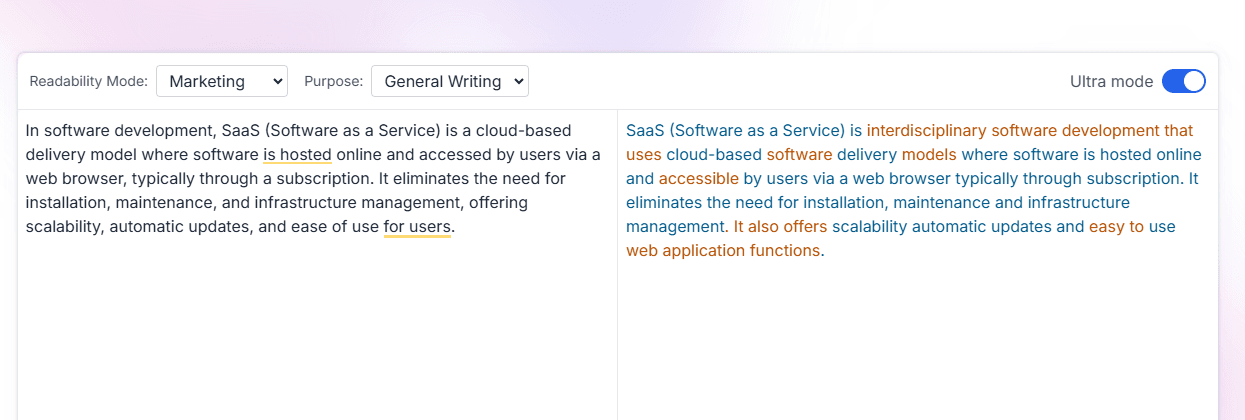Click the underlined phrase "is hosted"
This screenshot has width=1245, height=420.
pyautogui.click(x=297, y=154)
